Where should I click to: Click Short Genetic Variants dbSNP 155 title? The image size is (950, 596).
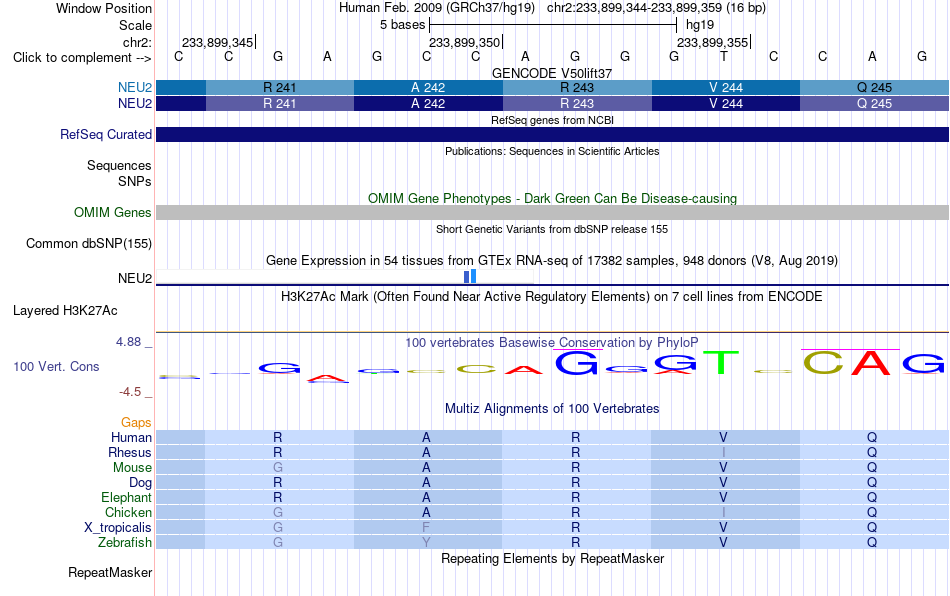coord(552,229)
